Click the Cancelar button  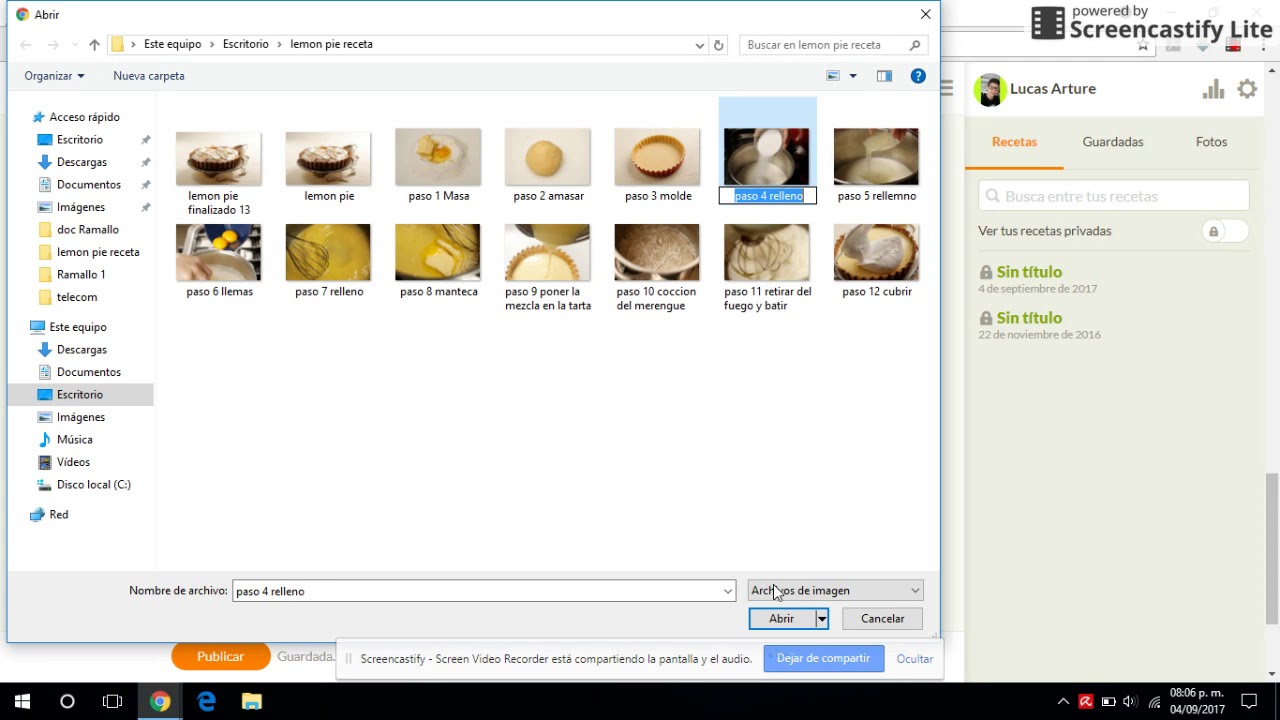tap(882, 619)
